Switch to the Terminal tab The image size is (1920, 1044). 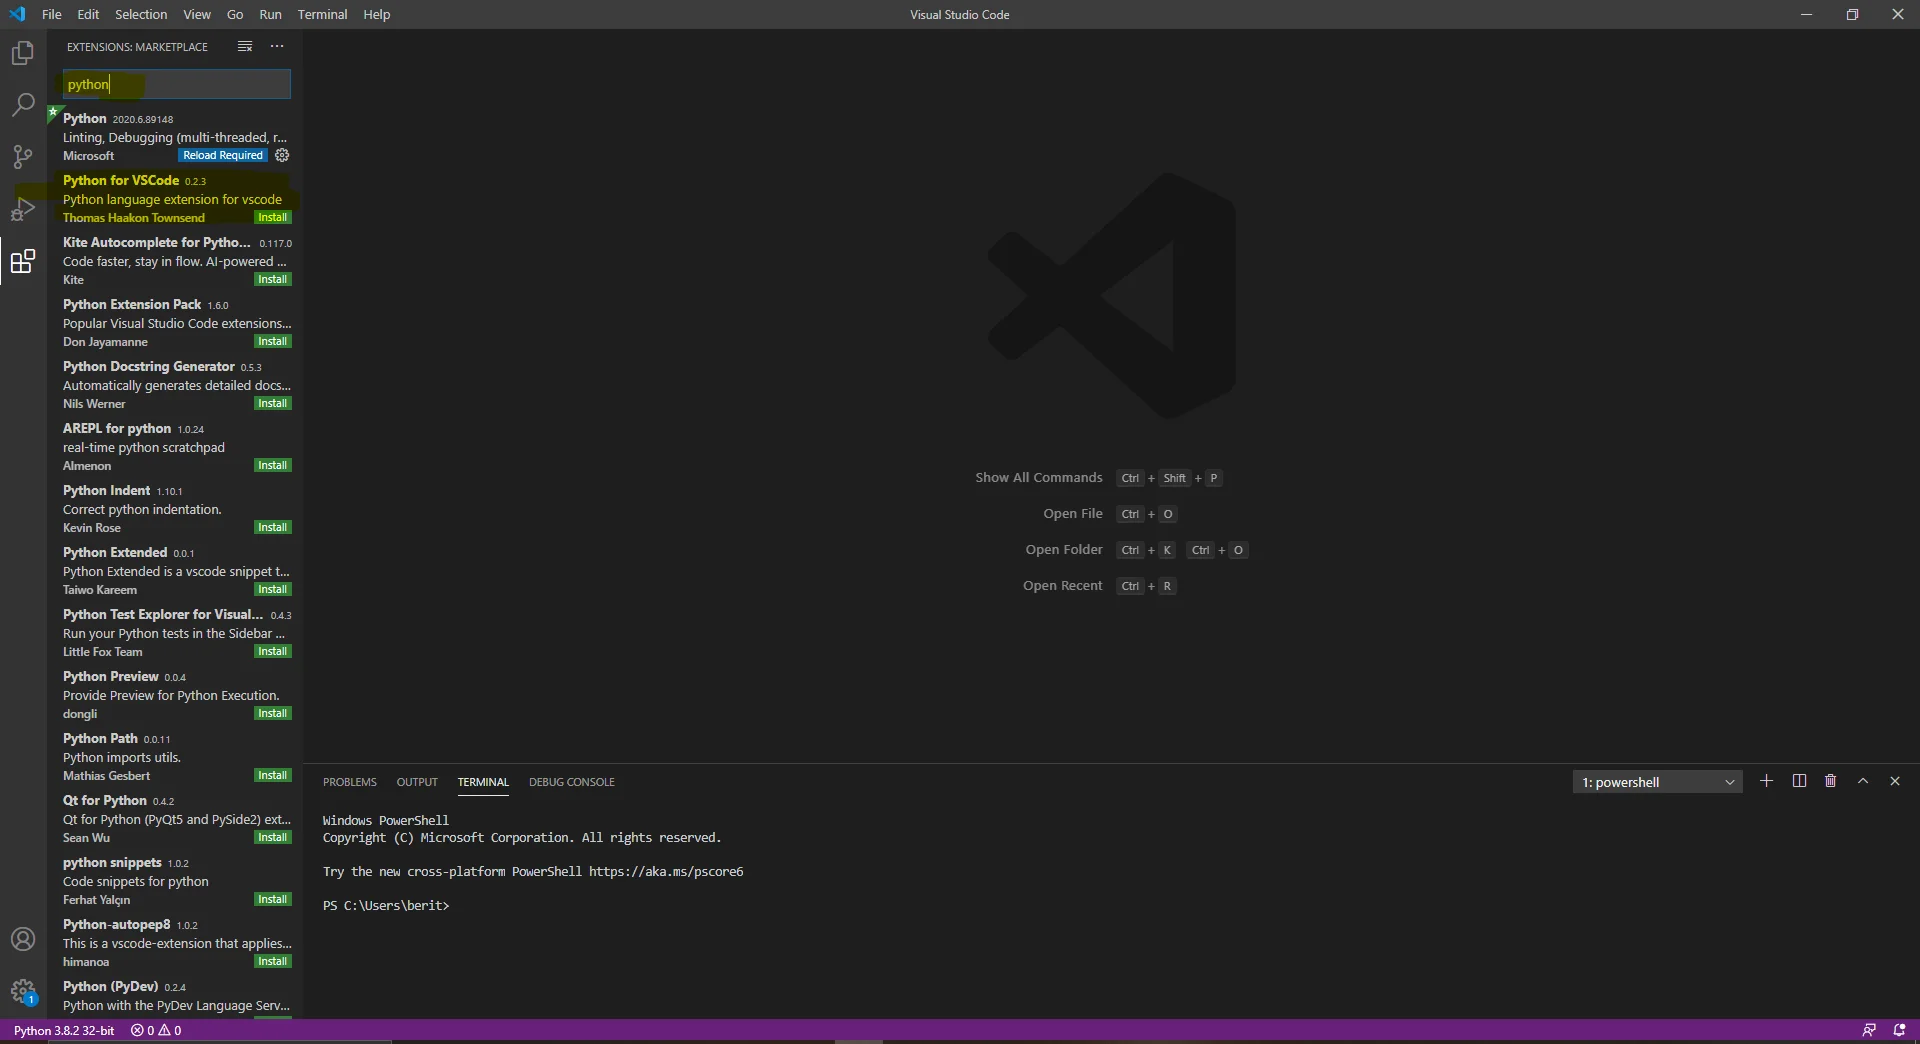click(483, 782)
